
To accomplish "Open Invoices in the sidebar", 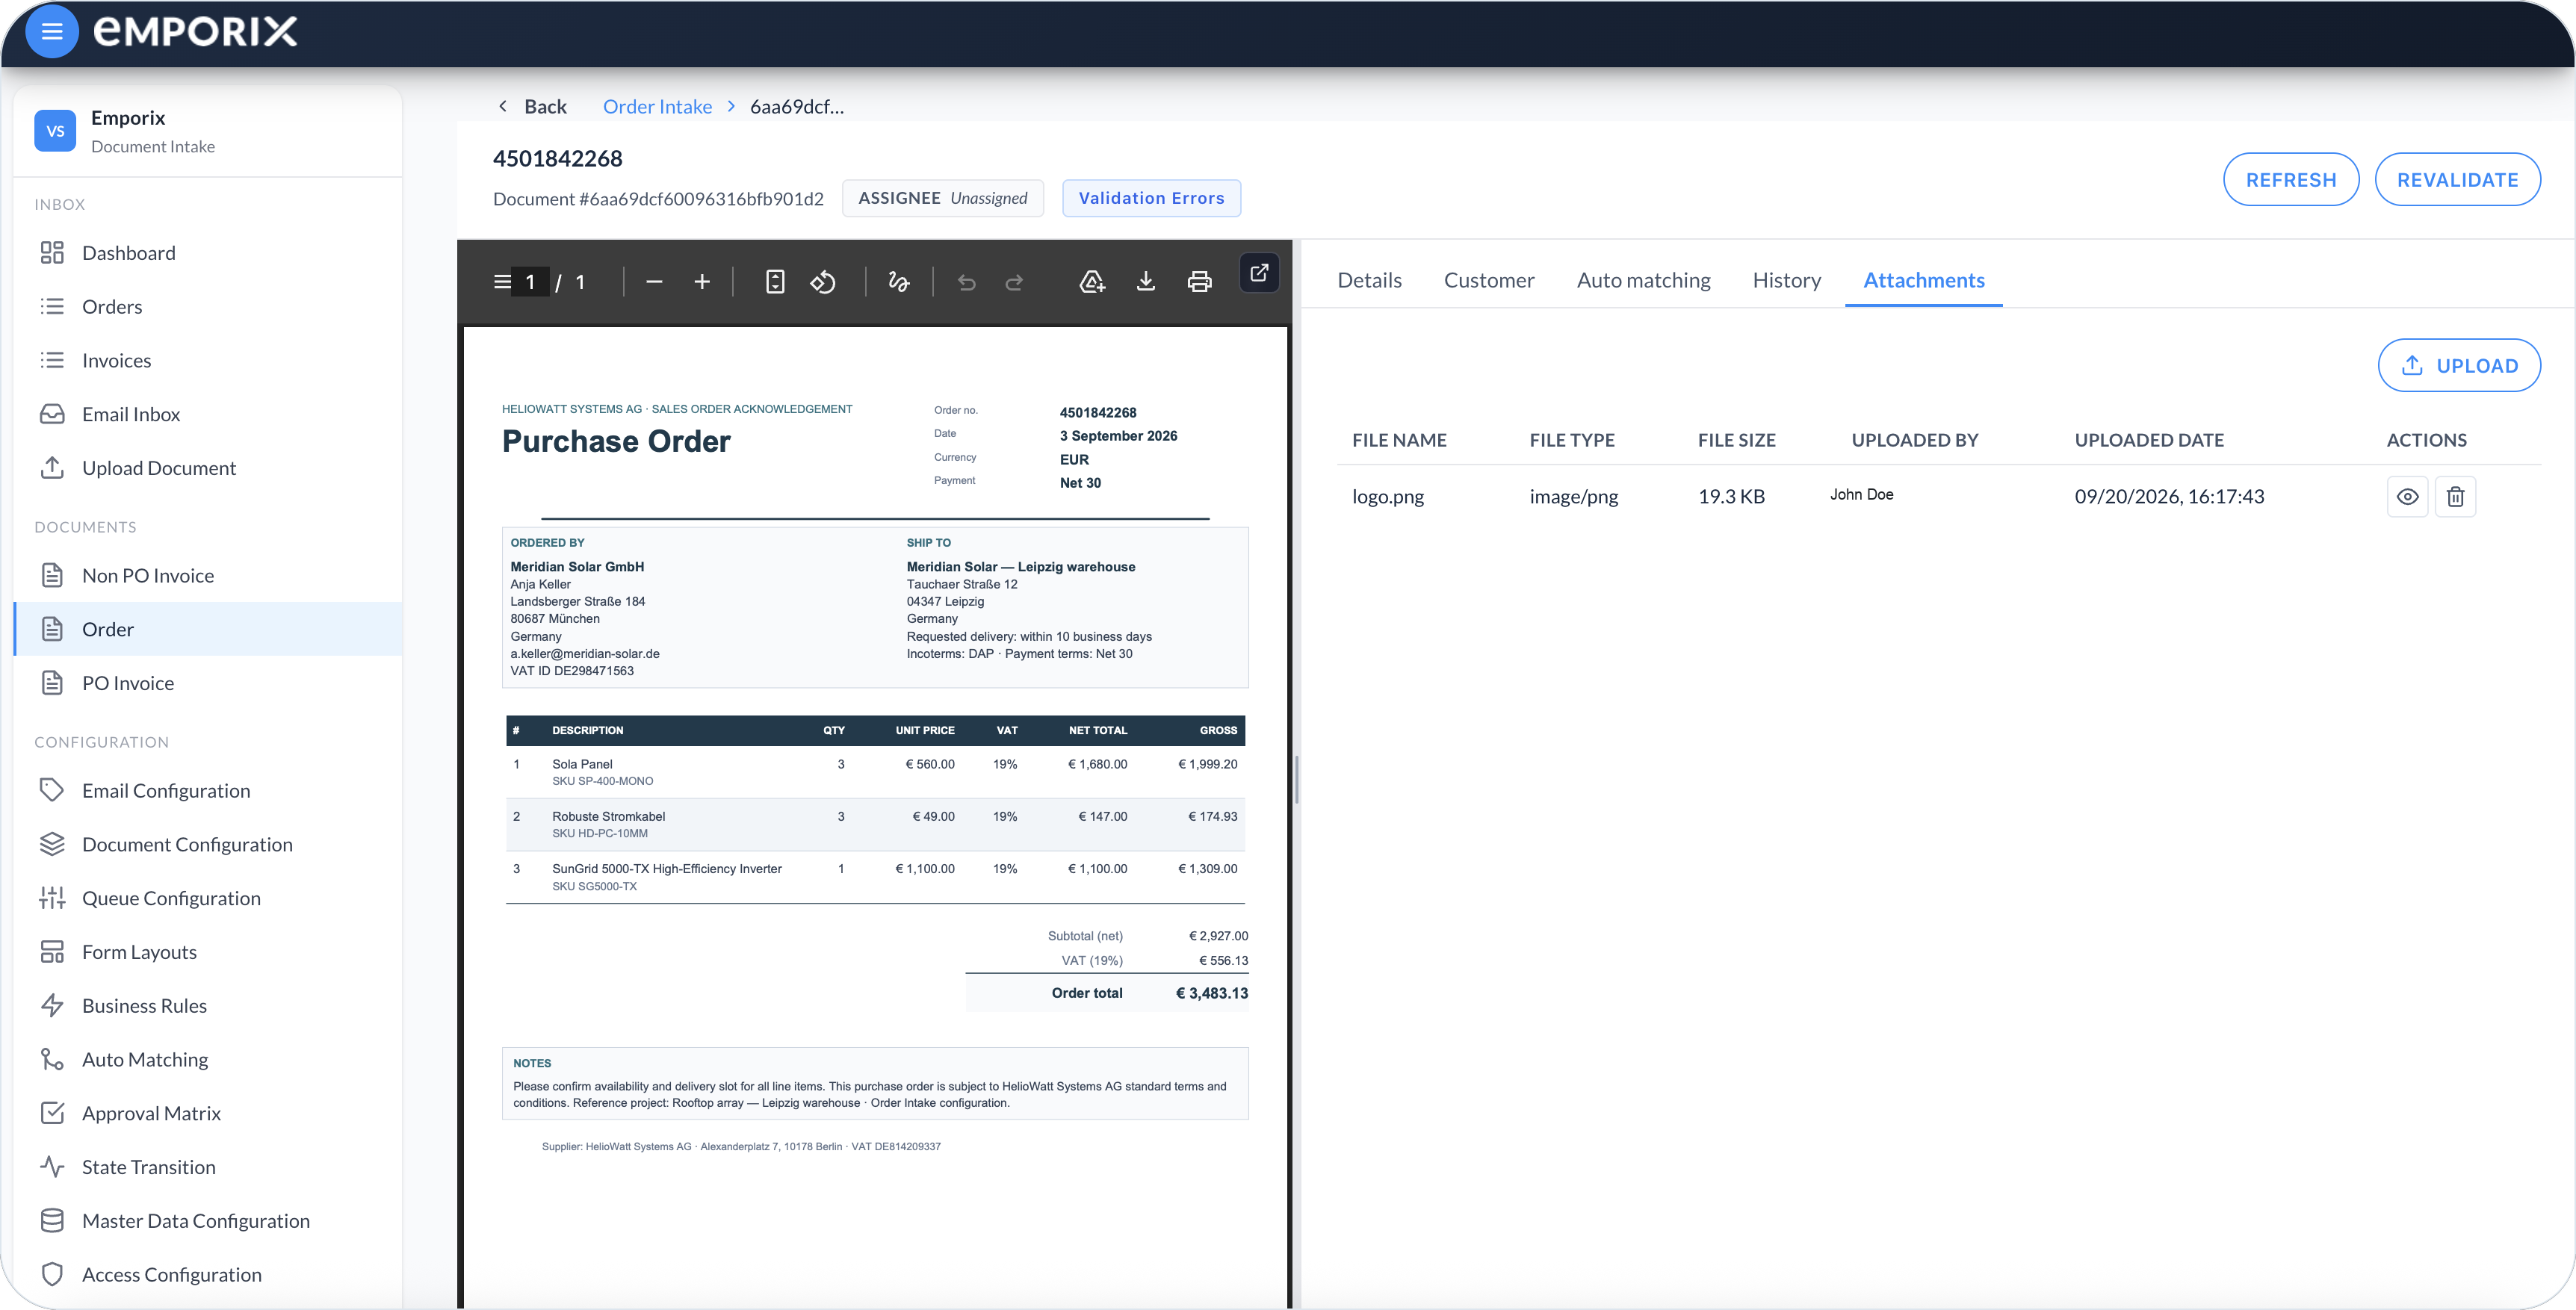I will point(208,361).
